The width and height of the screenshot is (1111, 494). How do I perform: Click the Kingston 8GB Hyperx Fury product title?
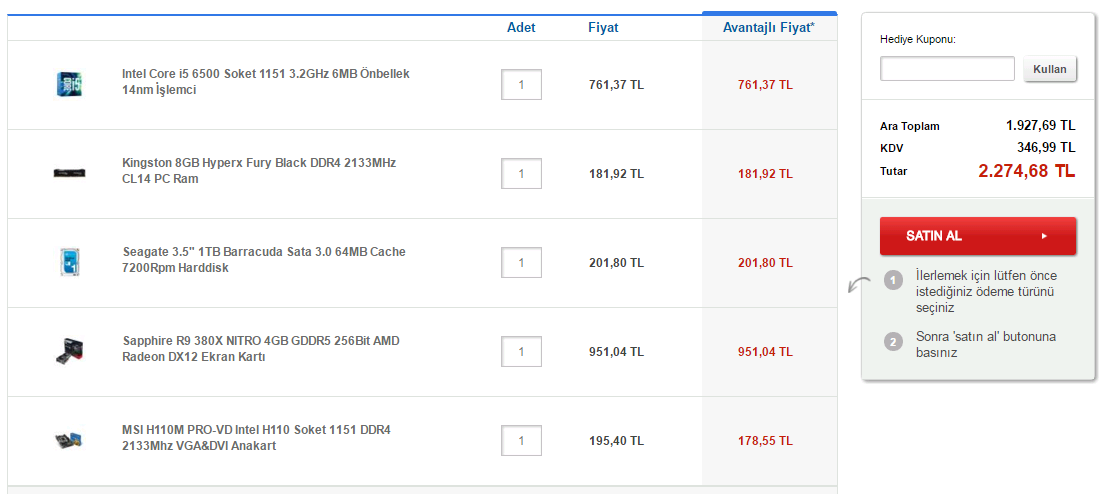[x=259, y=171]
